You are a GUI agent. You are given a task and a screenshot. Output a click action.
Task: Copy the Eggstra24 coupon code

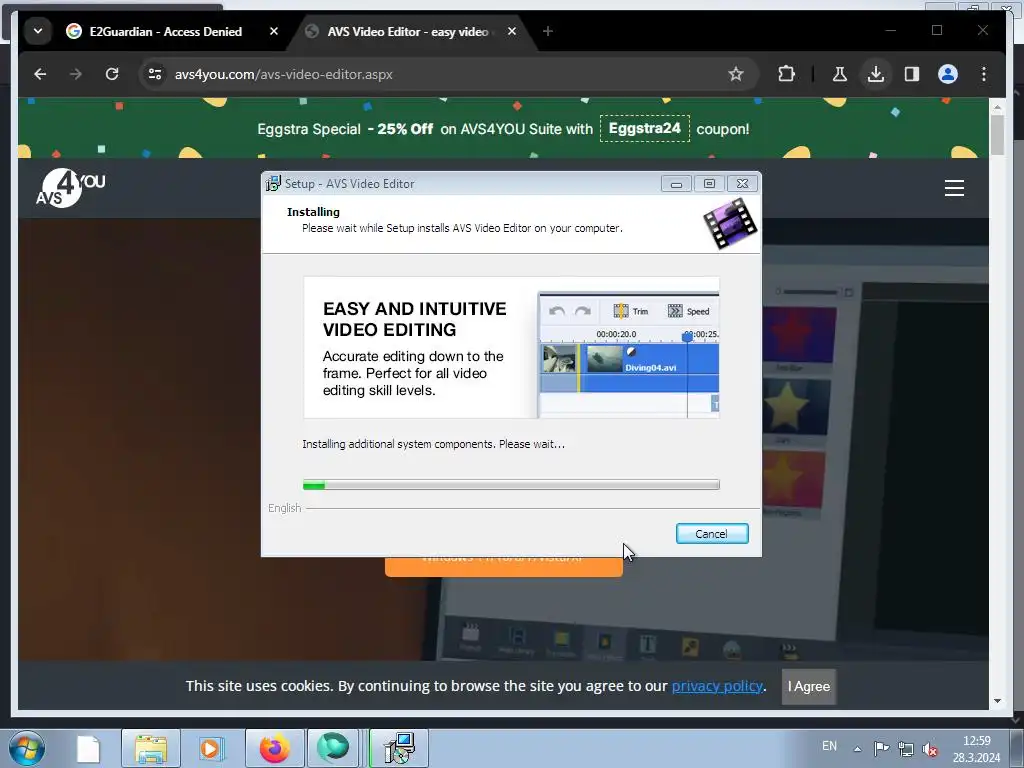tap(645, 128)
